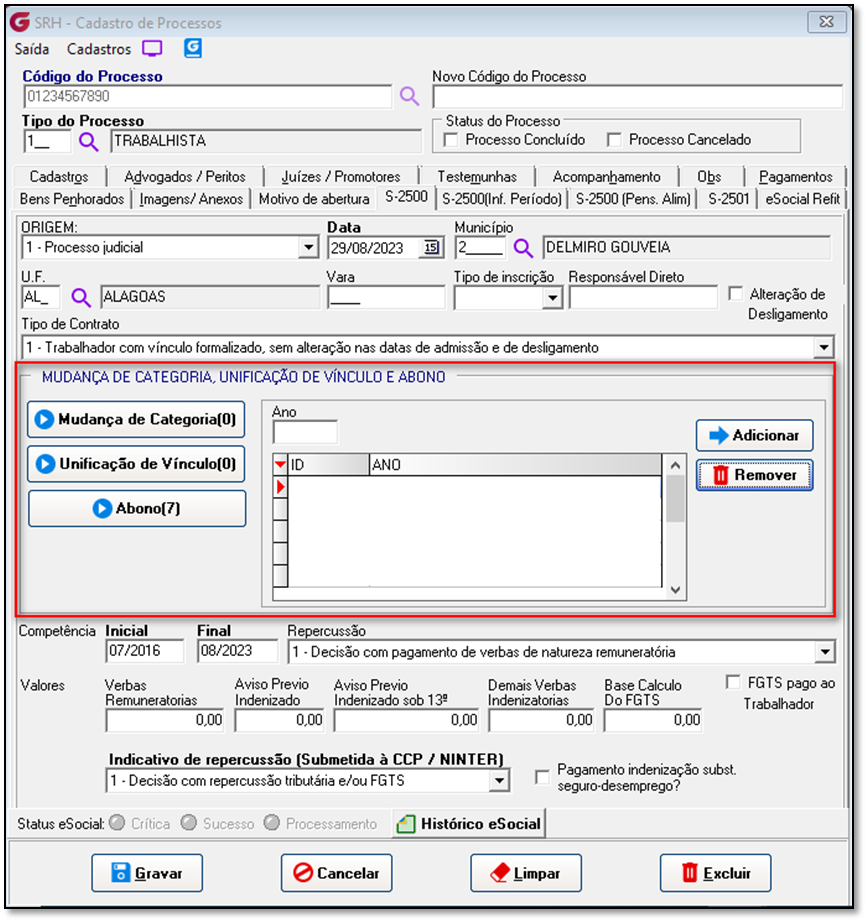Click grid scrollbar down arrow

click(675, 589)
